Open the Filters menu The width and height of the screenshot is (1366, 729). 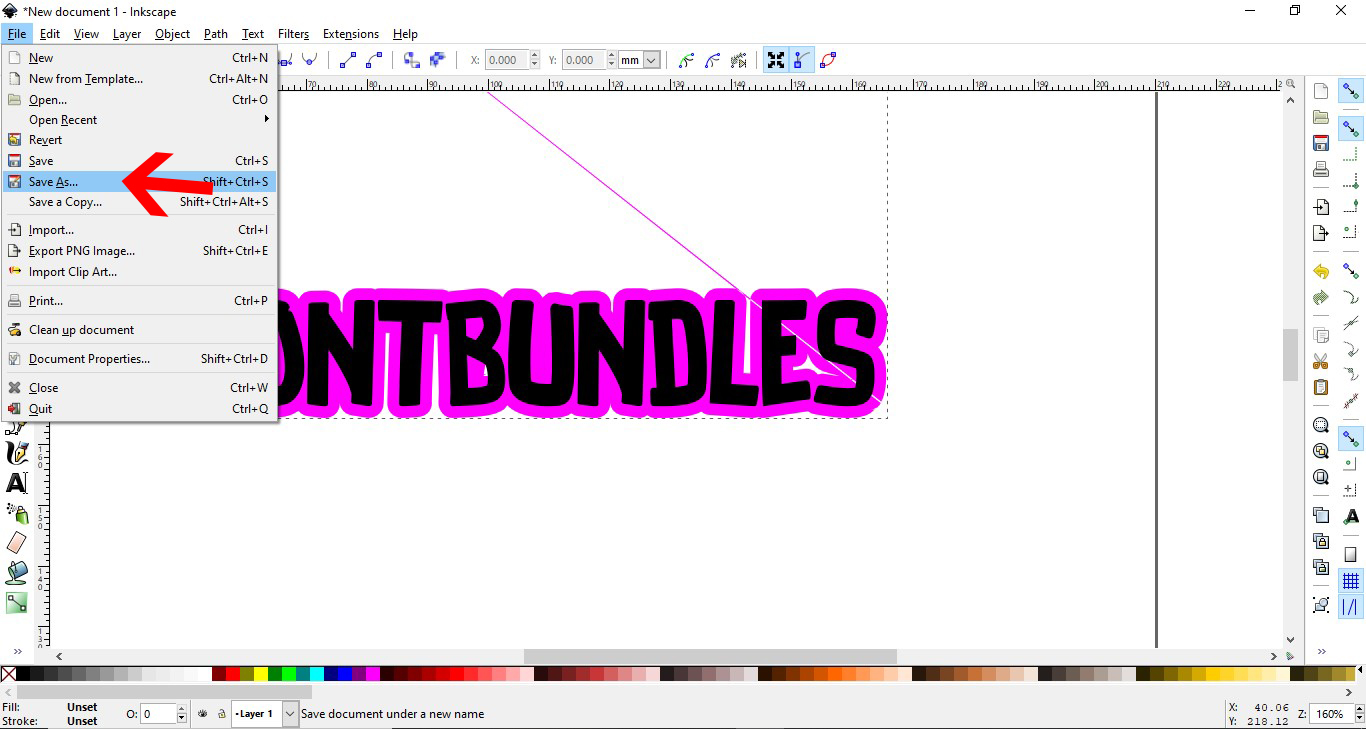[293, 34]
